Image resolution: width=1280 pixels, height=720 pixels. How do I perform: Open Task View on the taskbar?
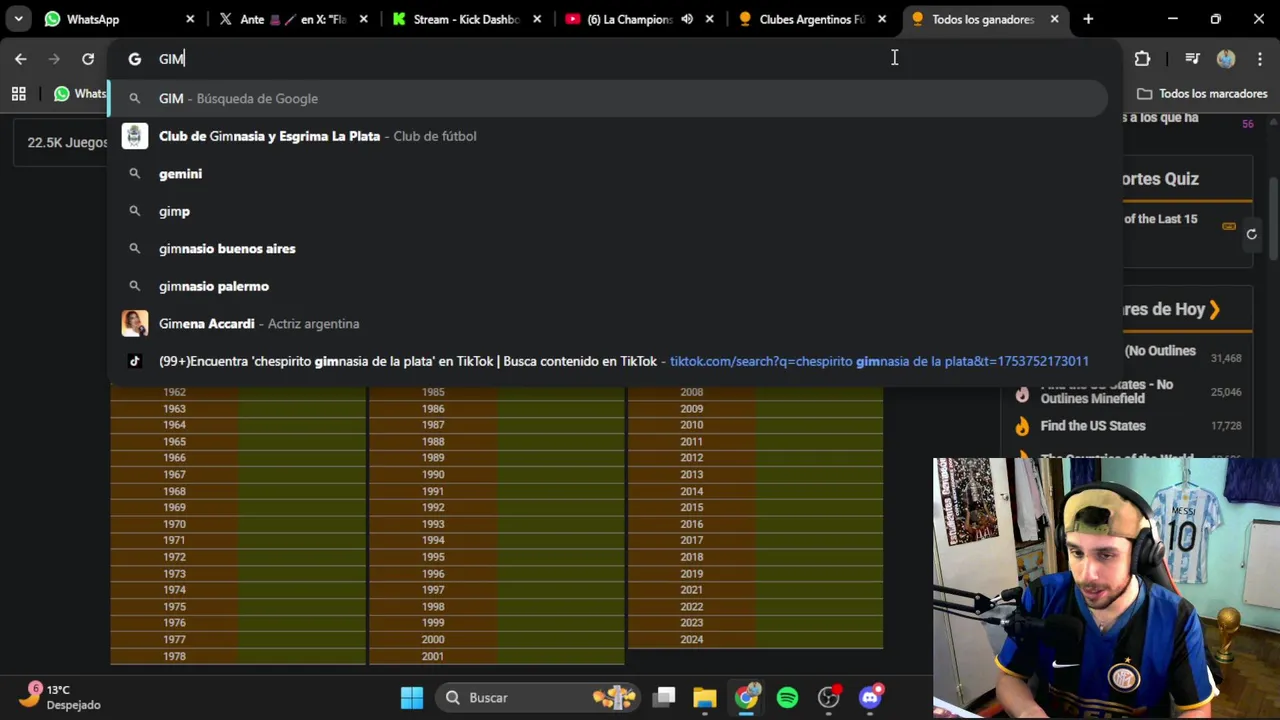(x=664, y=697)
